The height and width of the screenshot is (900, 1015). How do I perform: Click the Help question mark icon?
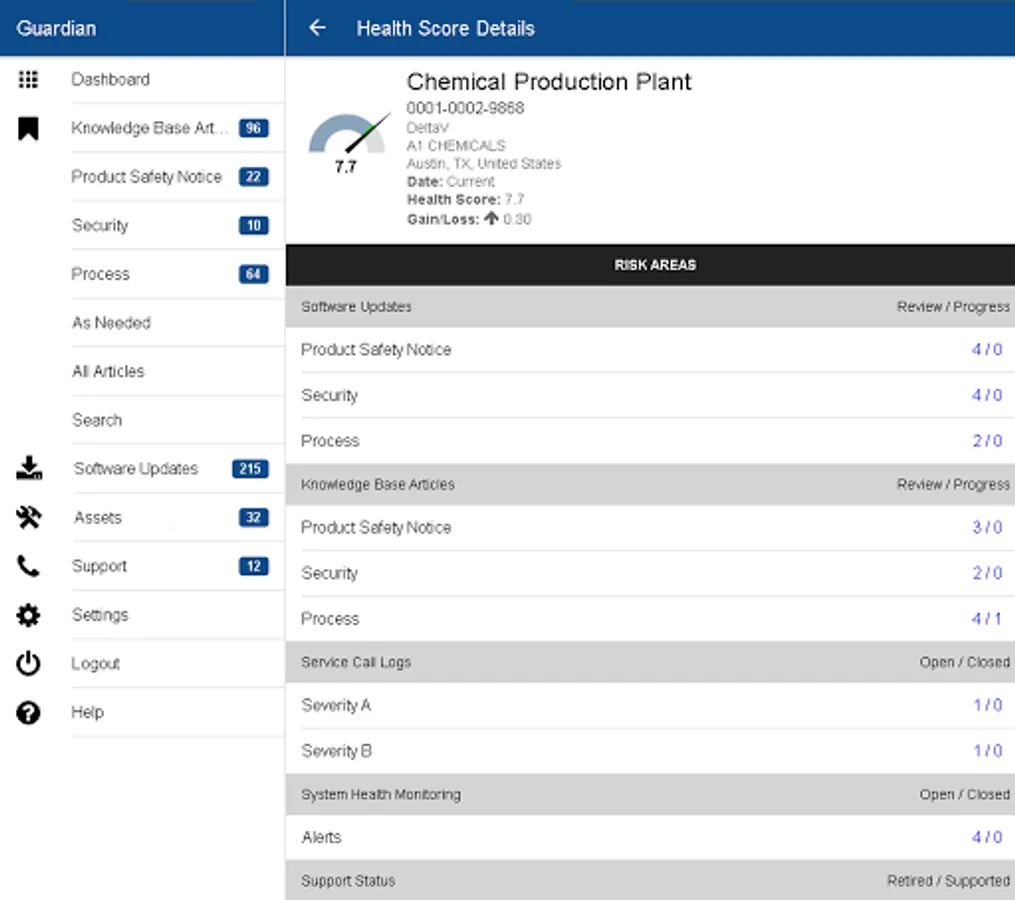(28, 712)
